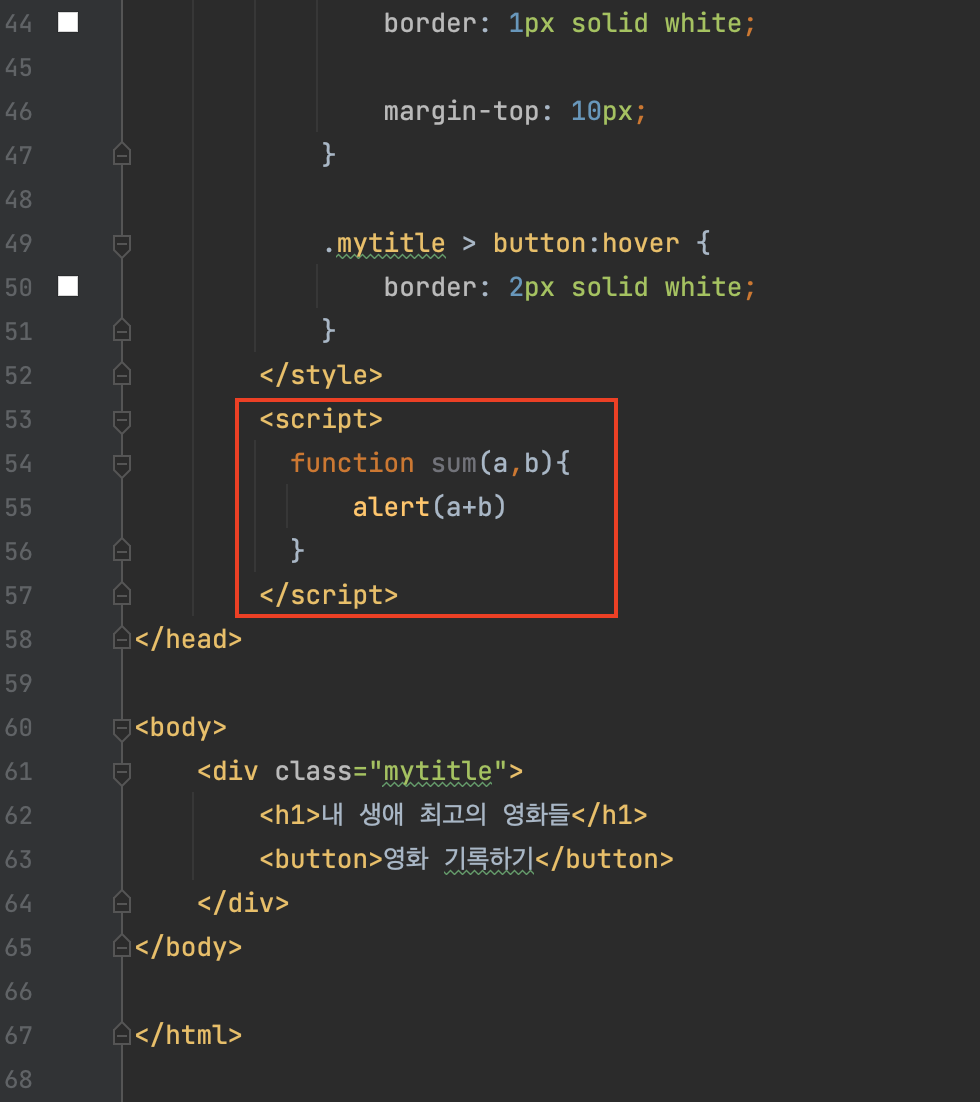Click the '</body>' closing tag
The width and height of the screenshot is (980, 1102).
pyautogui.click(x=188, y=947)
